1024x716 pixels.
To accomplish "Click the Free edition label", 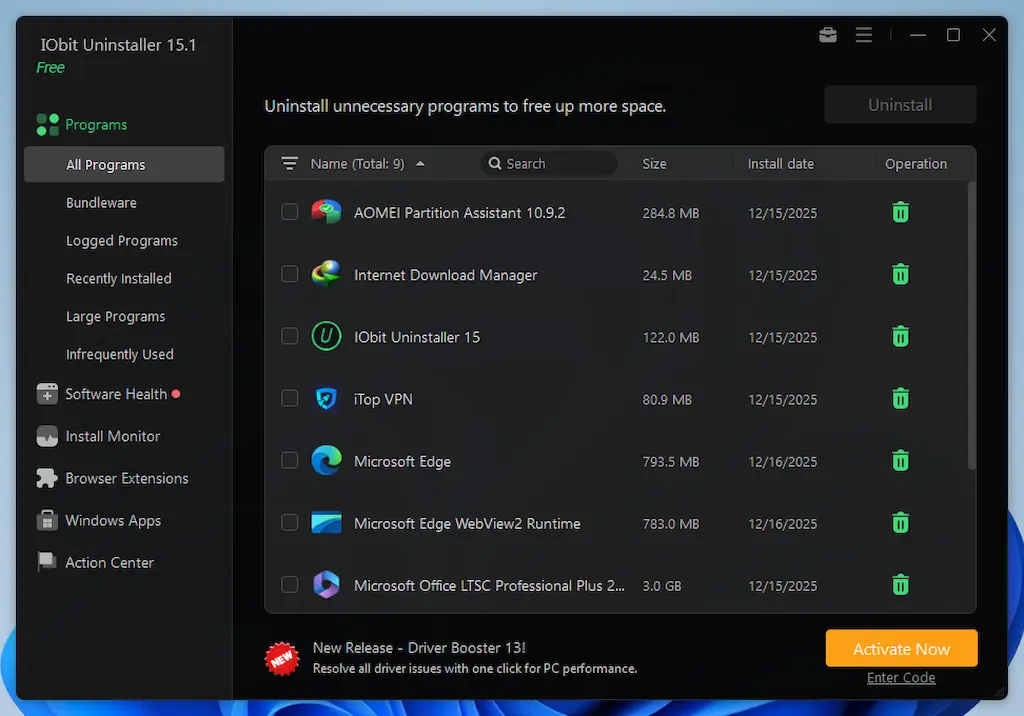I will [x=50, y=67].
